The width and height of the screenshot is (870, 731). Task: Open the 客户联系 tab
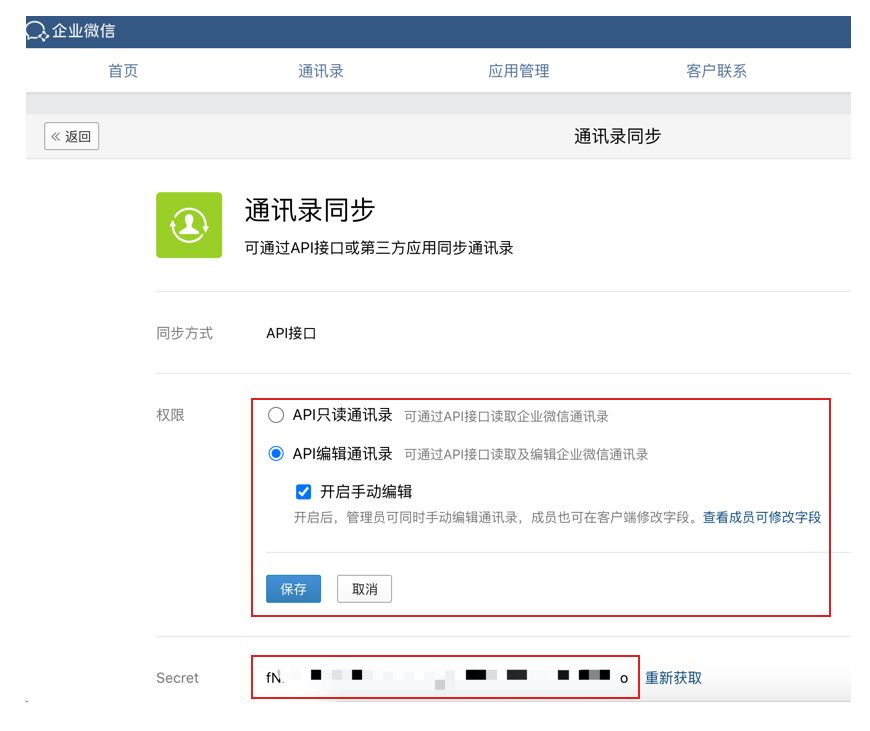coord(716,71)
